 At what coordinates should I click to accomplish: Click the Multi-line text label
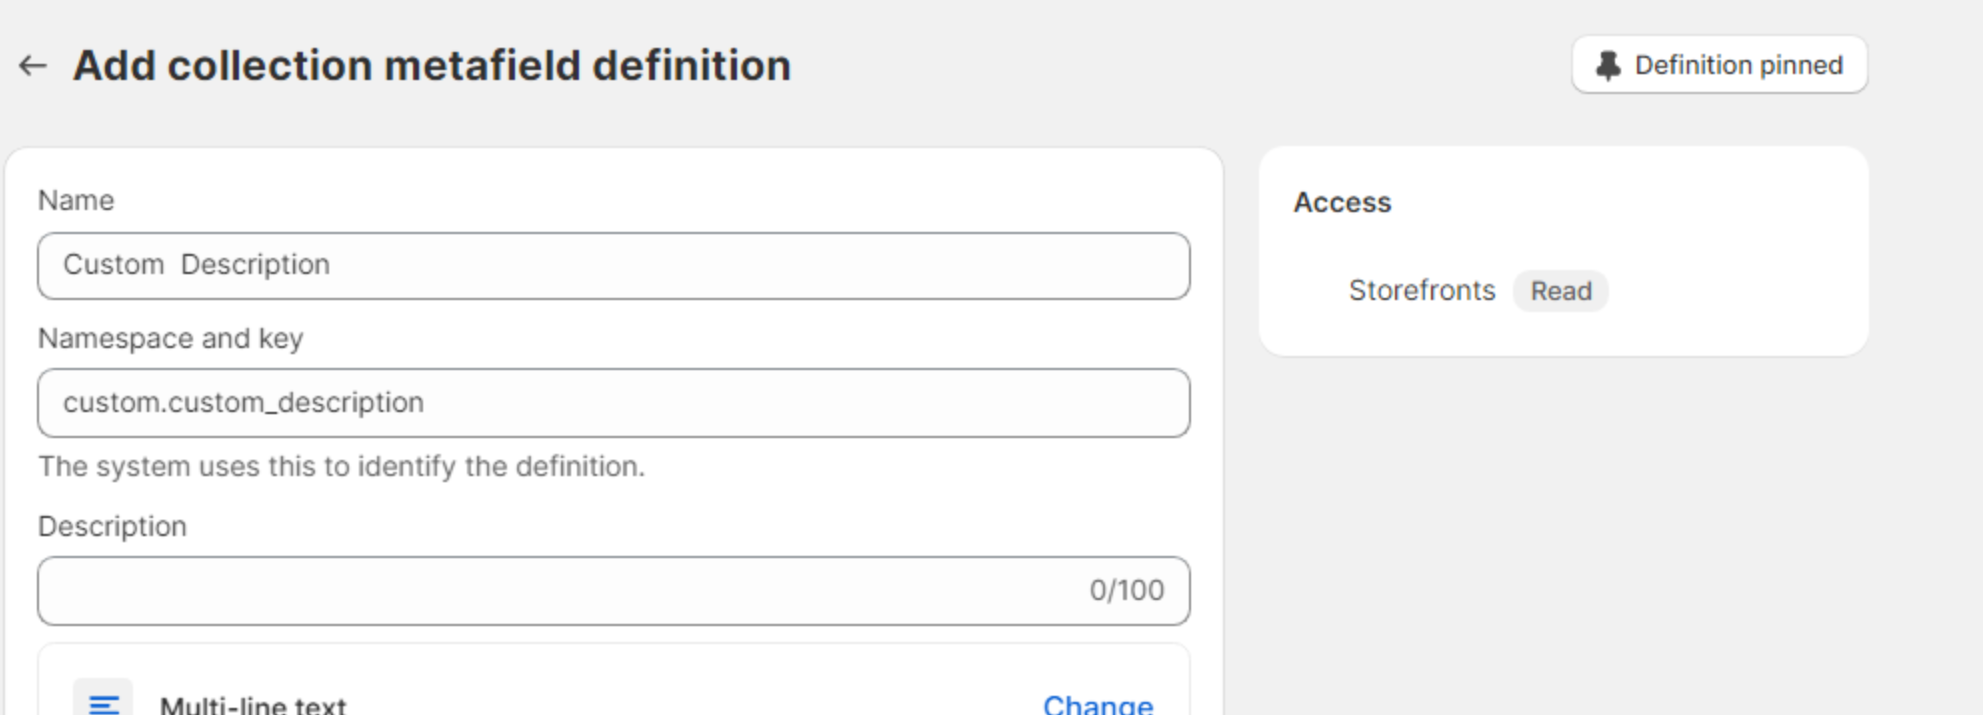[x=253, y=704]
